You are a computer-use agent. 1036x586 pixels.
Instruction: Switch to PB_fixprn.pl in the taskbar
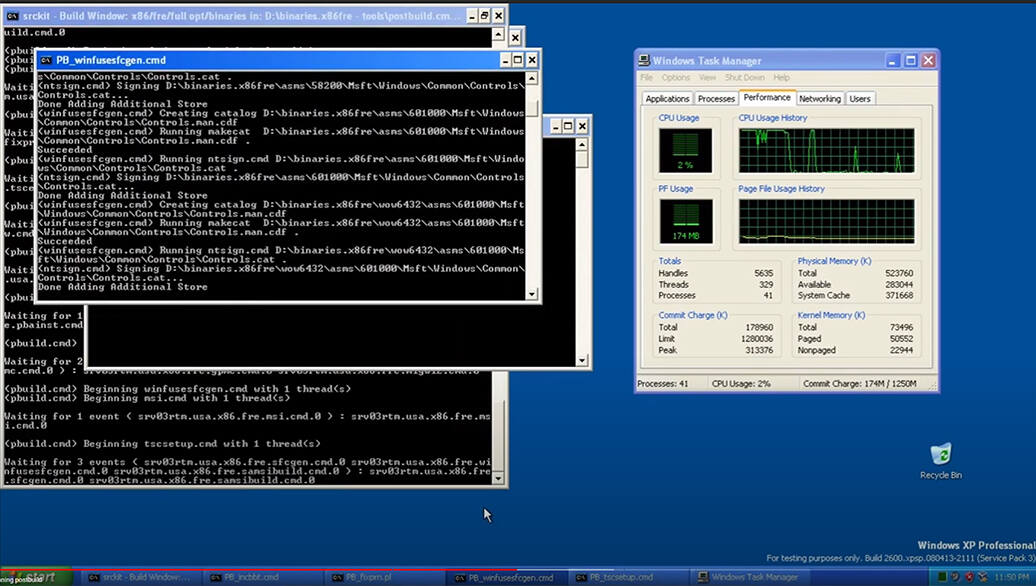383,577
